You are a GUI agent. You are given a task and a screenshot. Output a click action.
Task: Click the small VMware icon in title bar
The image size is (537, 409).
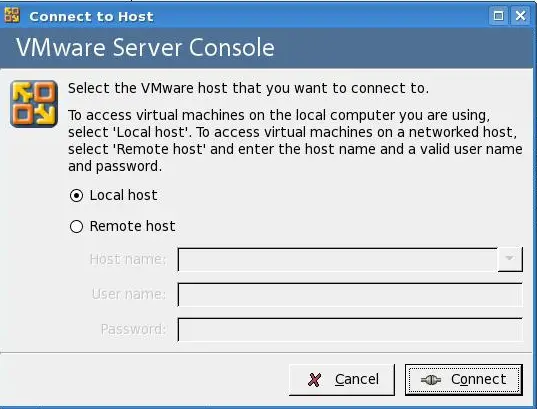click(12, 15)
